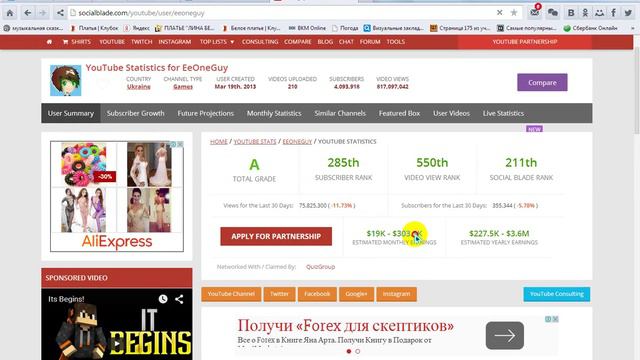Open the Facebook orange button
The image size is (640, 360).
(x=317, y=294)
